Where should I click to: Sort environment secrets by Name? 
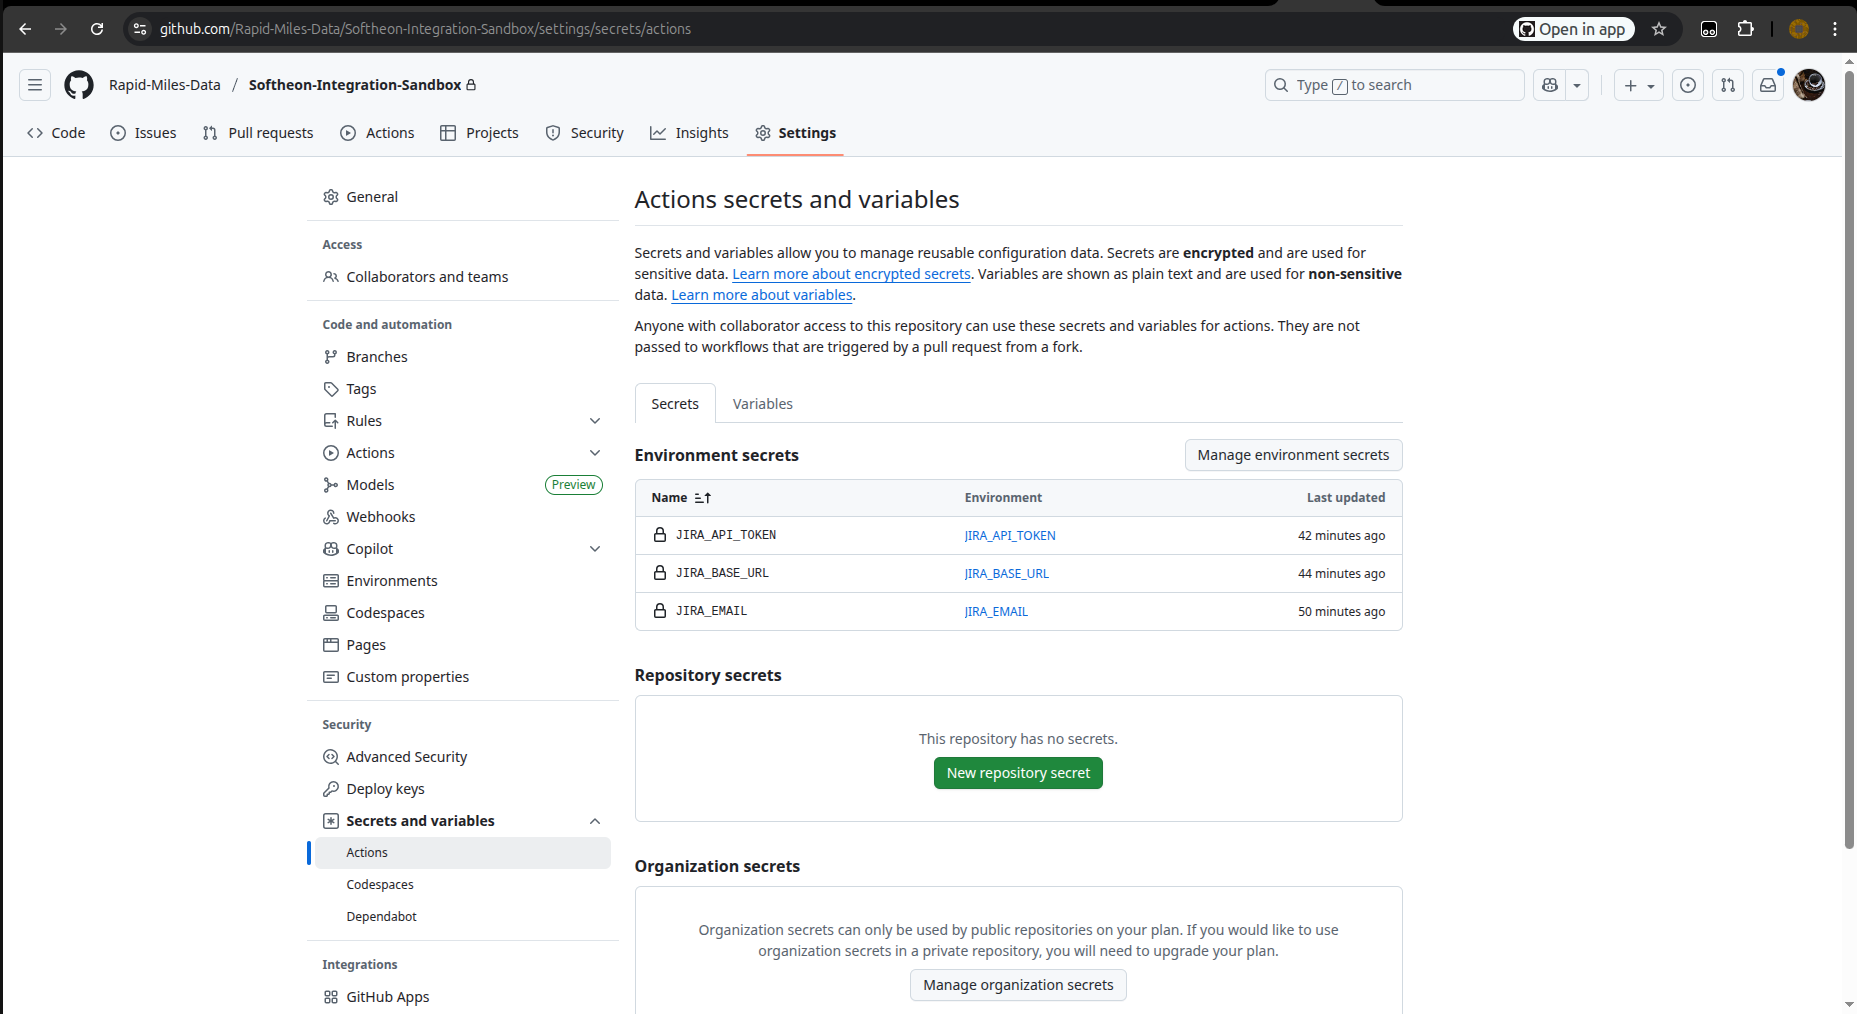(681, 498)
